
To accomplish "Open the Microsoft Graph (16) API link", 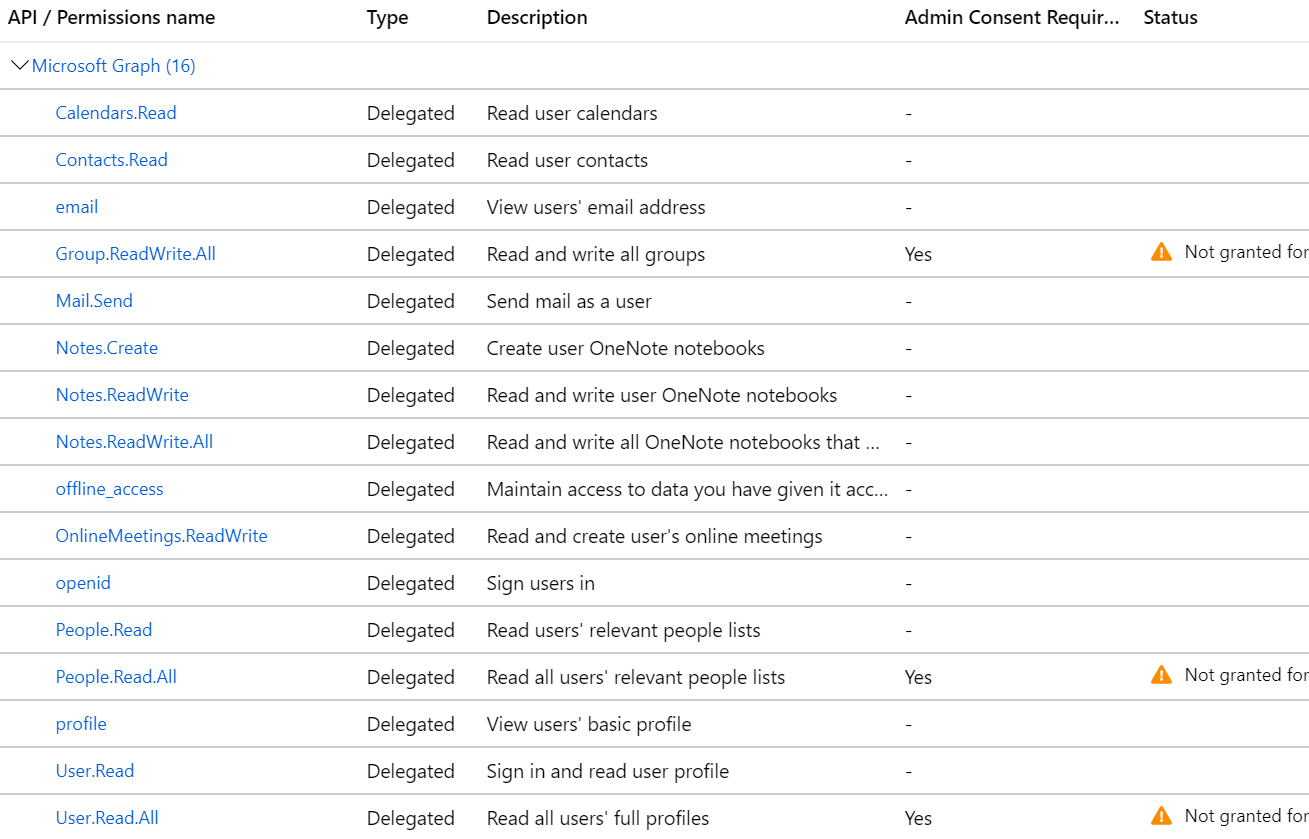I will tap(113, 66).
